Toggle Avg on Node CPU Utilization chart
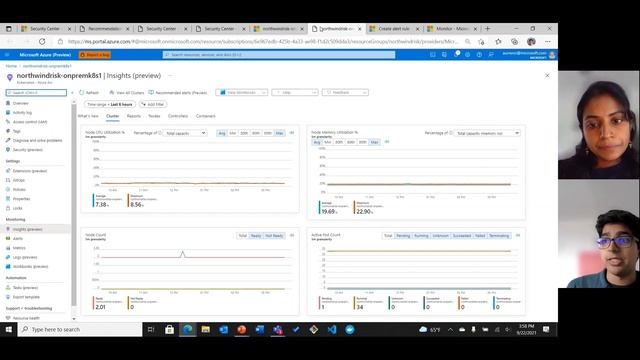This screenshot has height=360, width=640. (222, 133)
